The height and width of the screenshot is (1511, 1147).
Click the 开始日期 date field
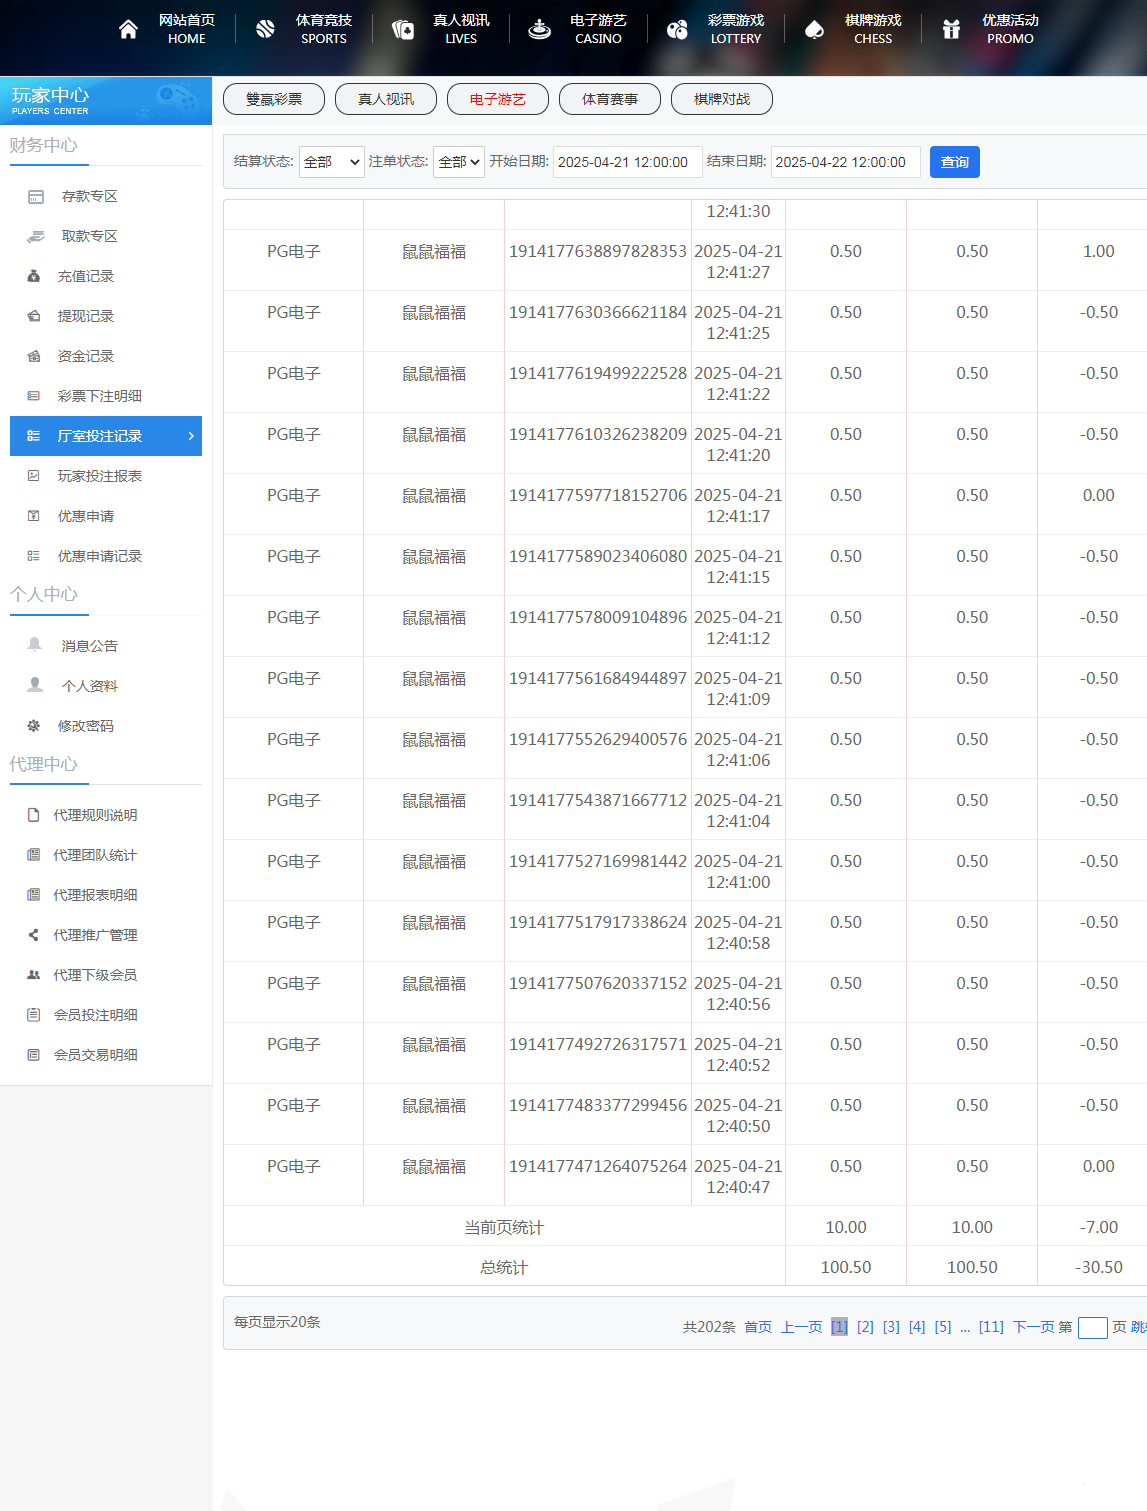627,162
